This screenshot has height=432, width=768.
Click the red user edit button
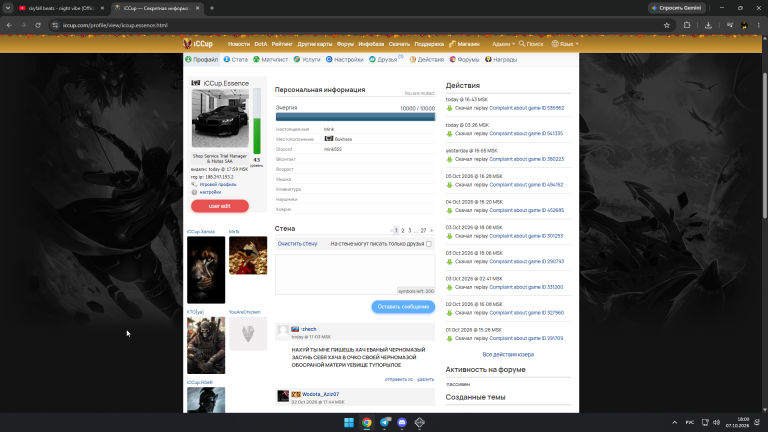220,206
